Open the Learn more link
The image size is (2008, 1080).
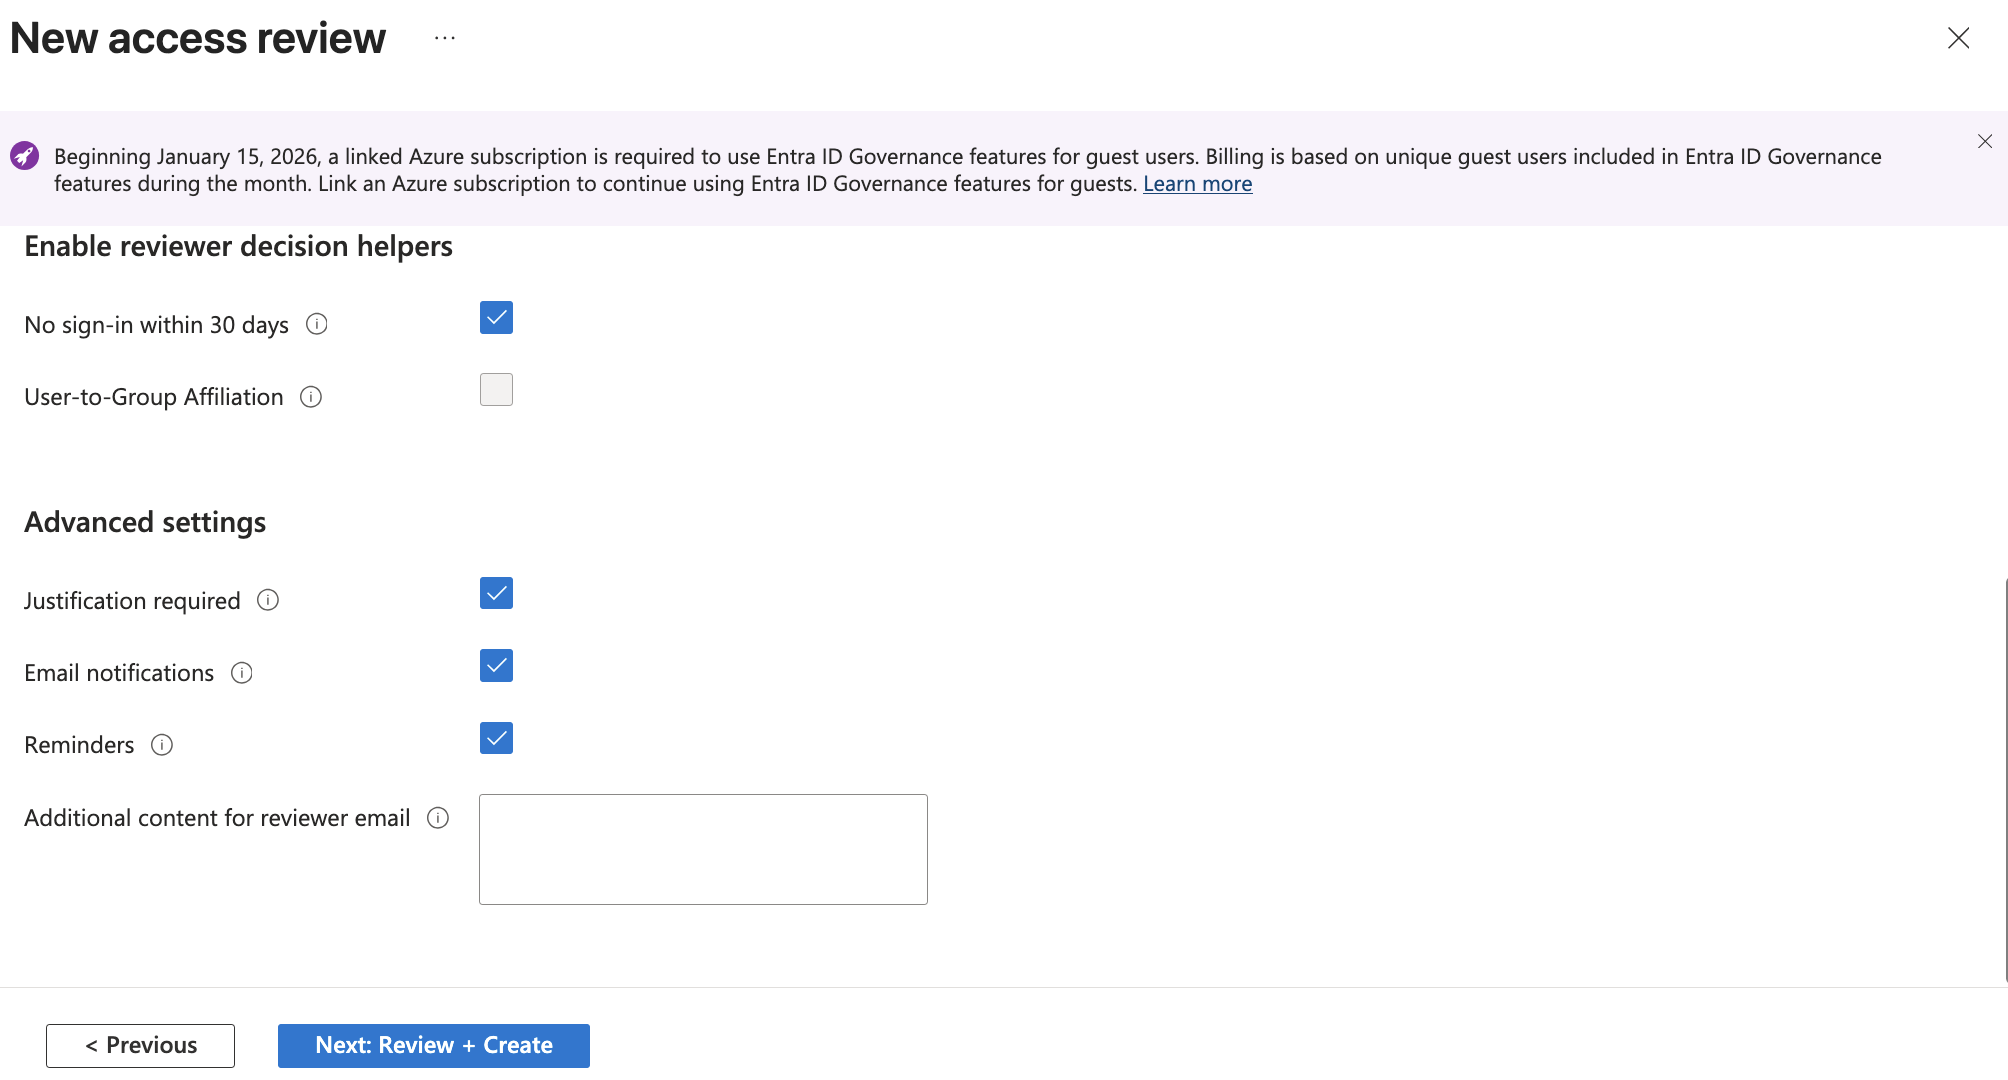(x=1197, y=184)
